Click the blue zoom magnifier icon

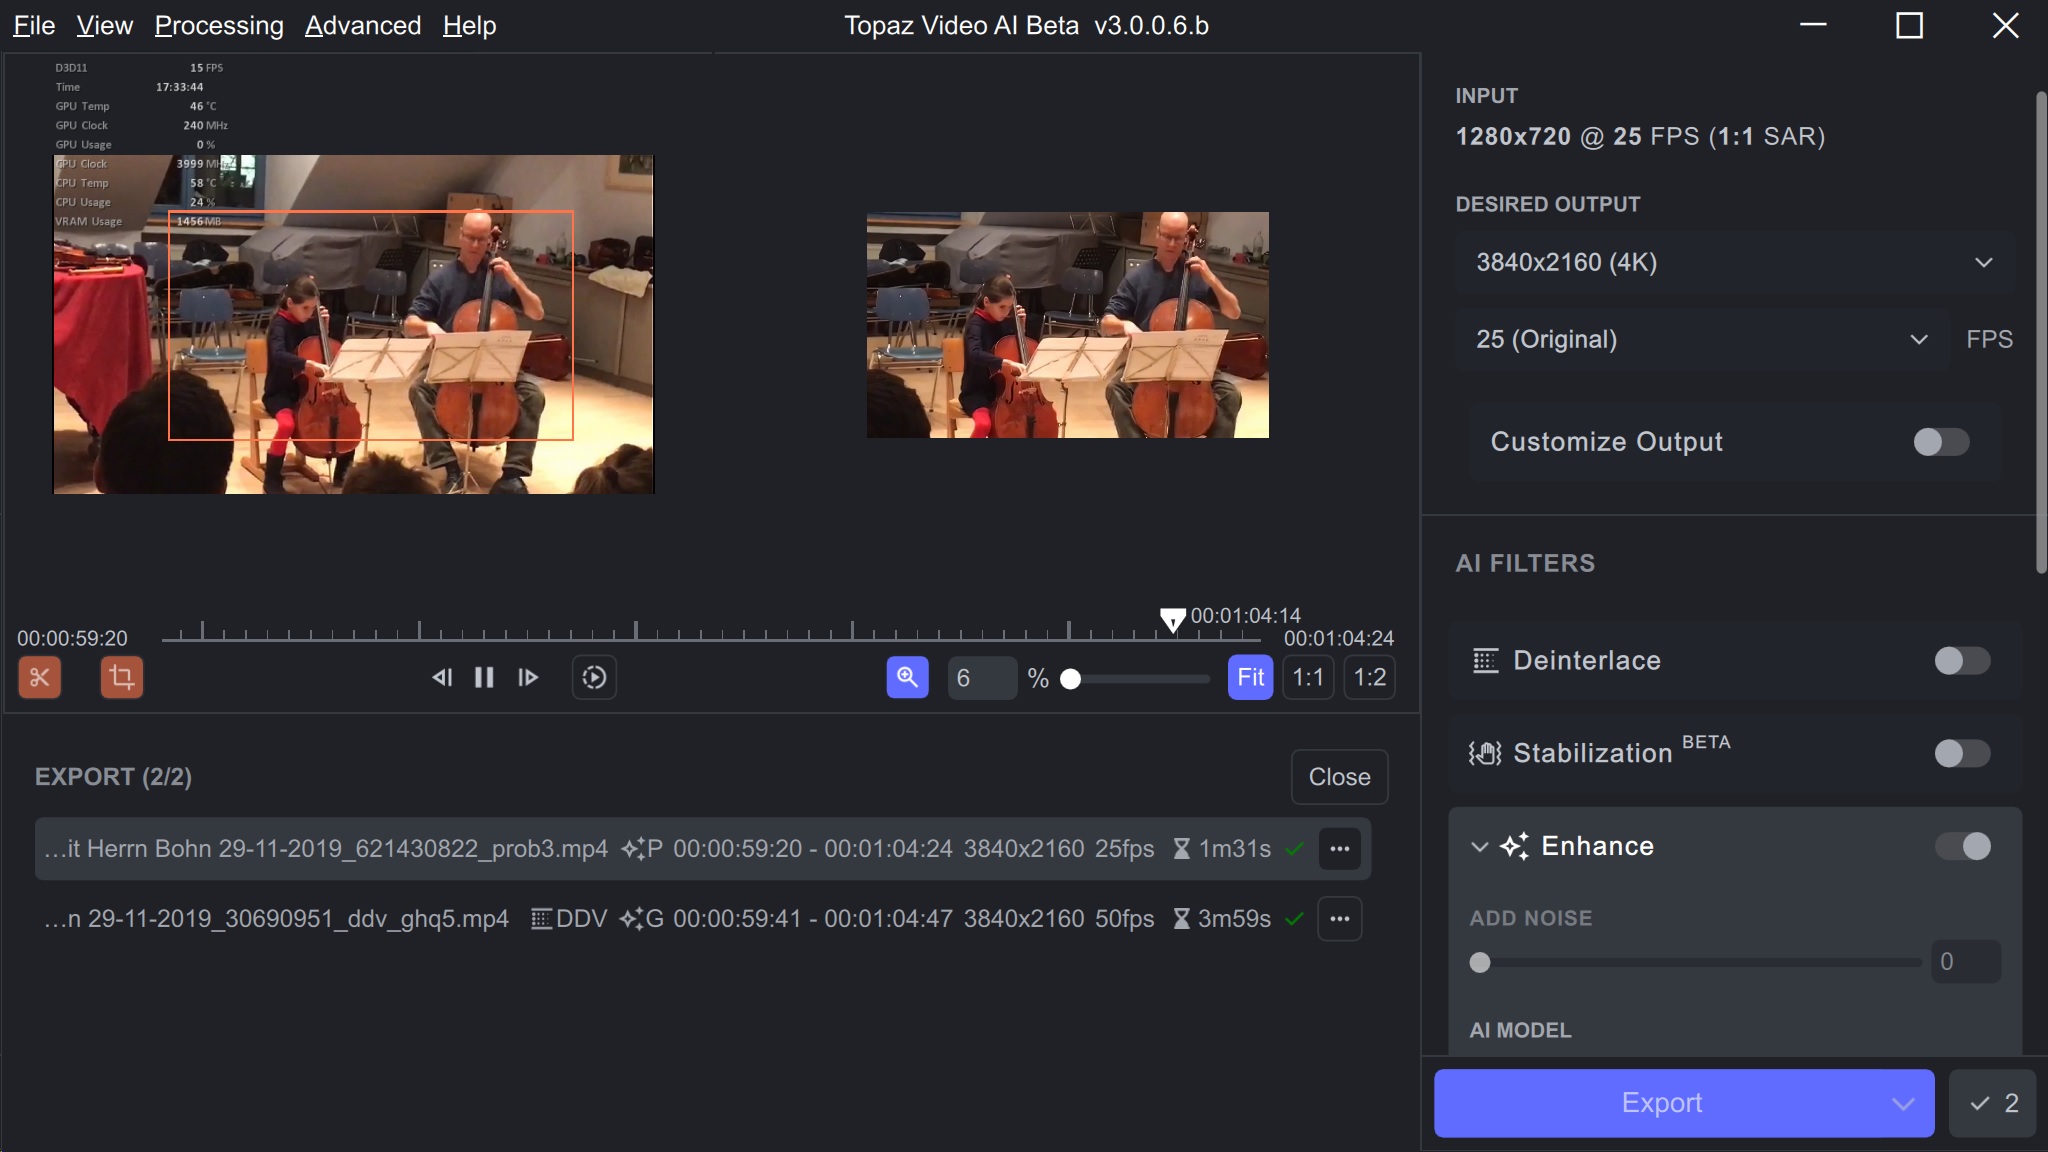coord(907,677)
